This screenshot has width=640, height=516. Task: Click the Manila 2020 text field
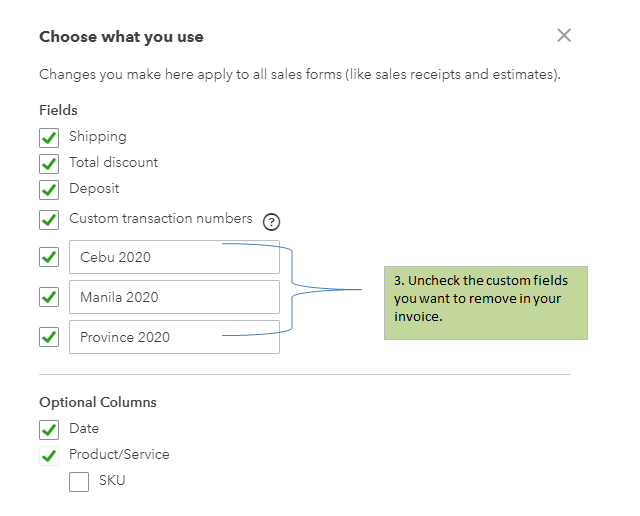[174, 297]
